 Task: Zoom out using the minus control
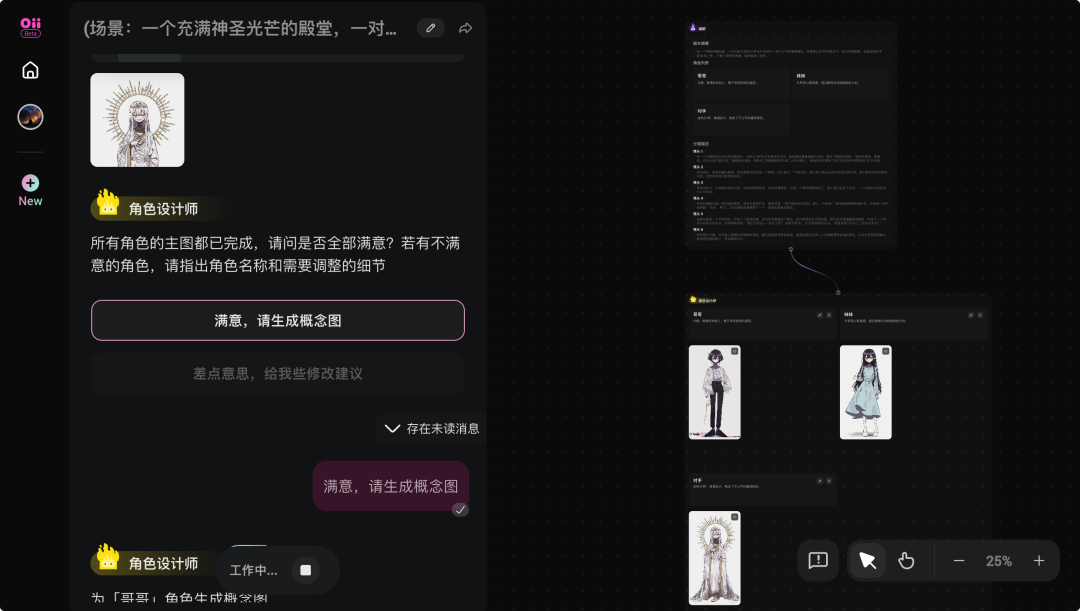point(959,561)
